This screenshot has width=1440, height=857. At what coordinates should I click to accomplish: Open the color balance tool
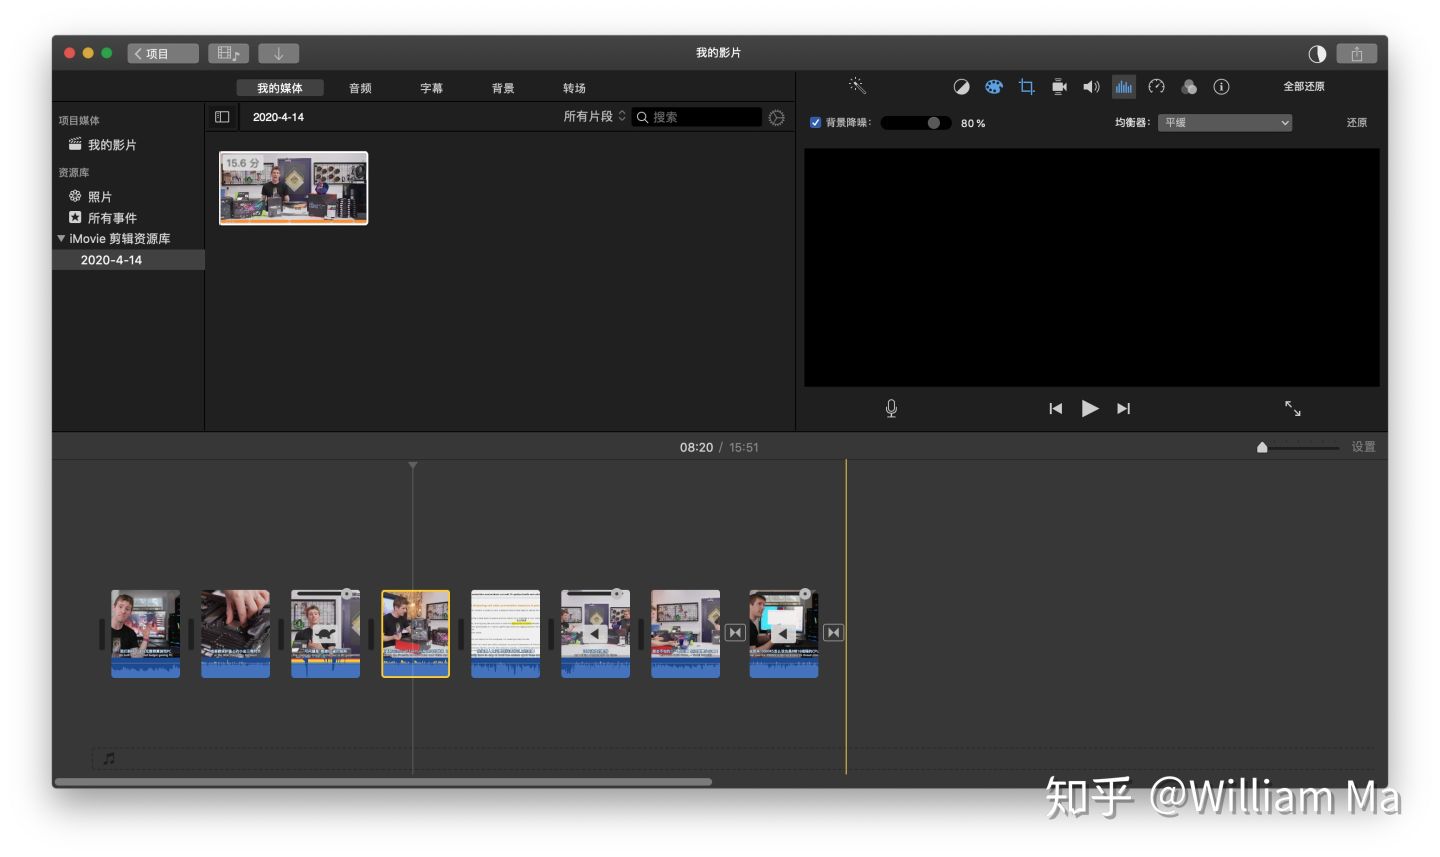pyautogui.click(x=961, y=87)
